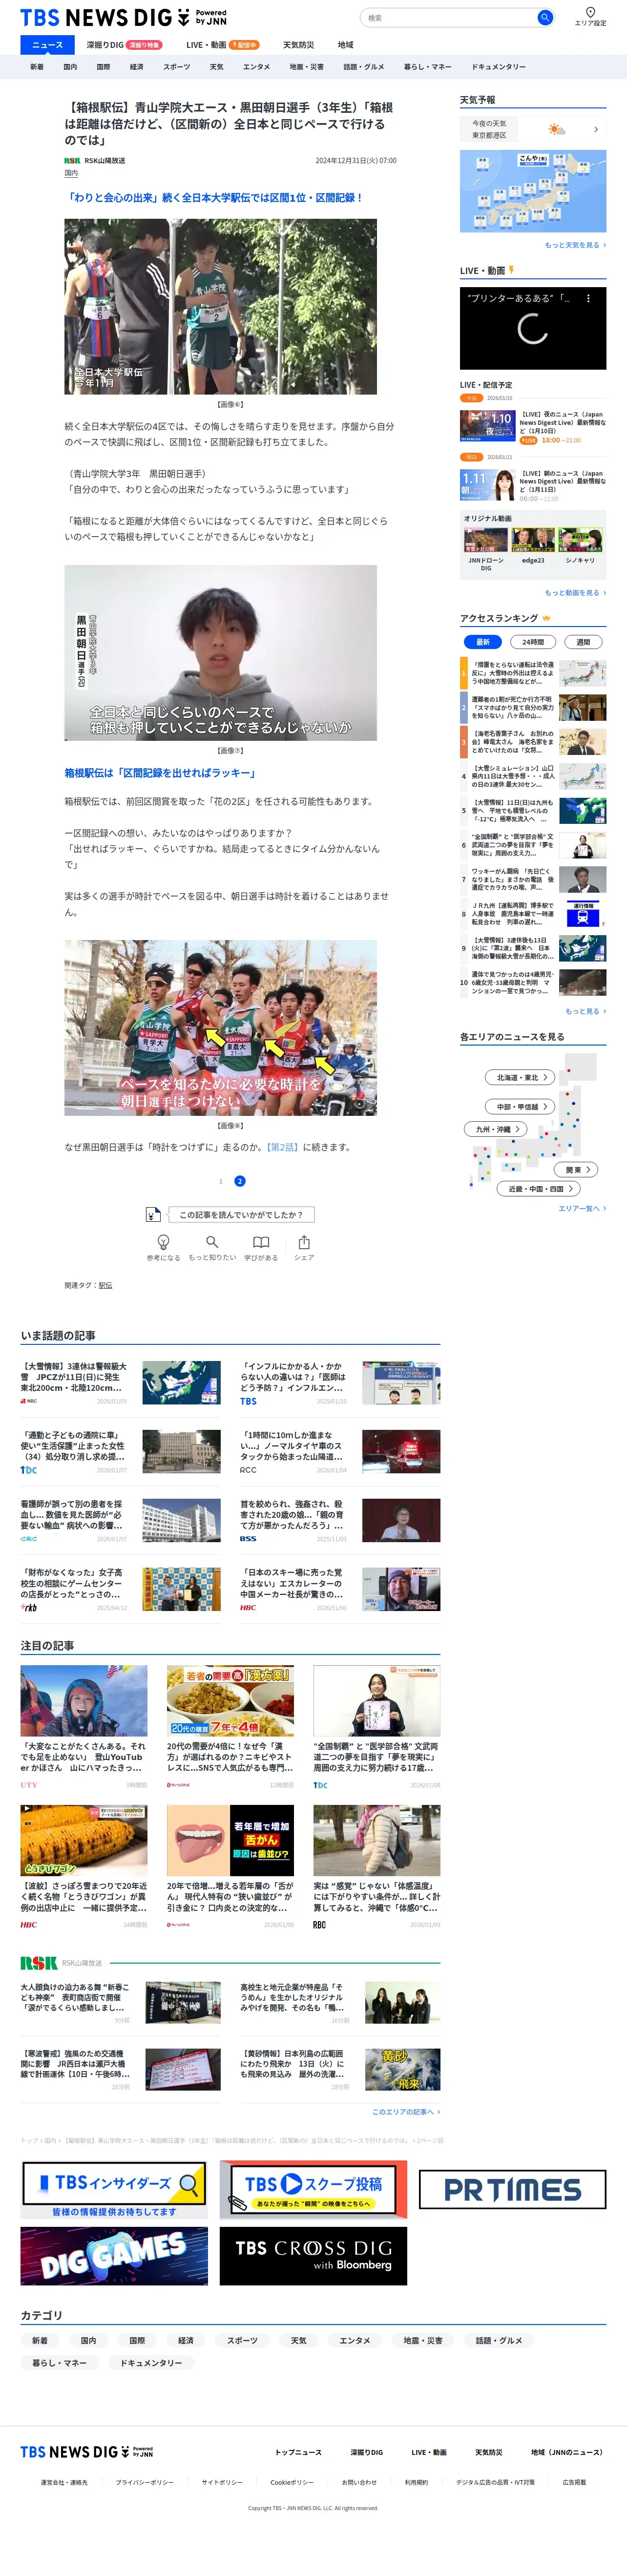Image resolution: width=627 pixels, height=2576 pixels.
Task: Open the とうきびワゴン corn article thumbnail
Action: [x=84, y=1840]
